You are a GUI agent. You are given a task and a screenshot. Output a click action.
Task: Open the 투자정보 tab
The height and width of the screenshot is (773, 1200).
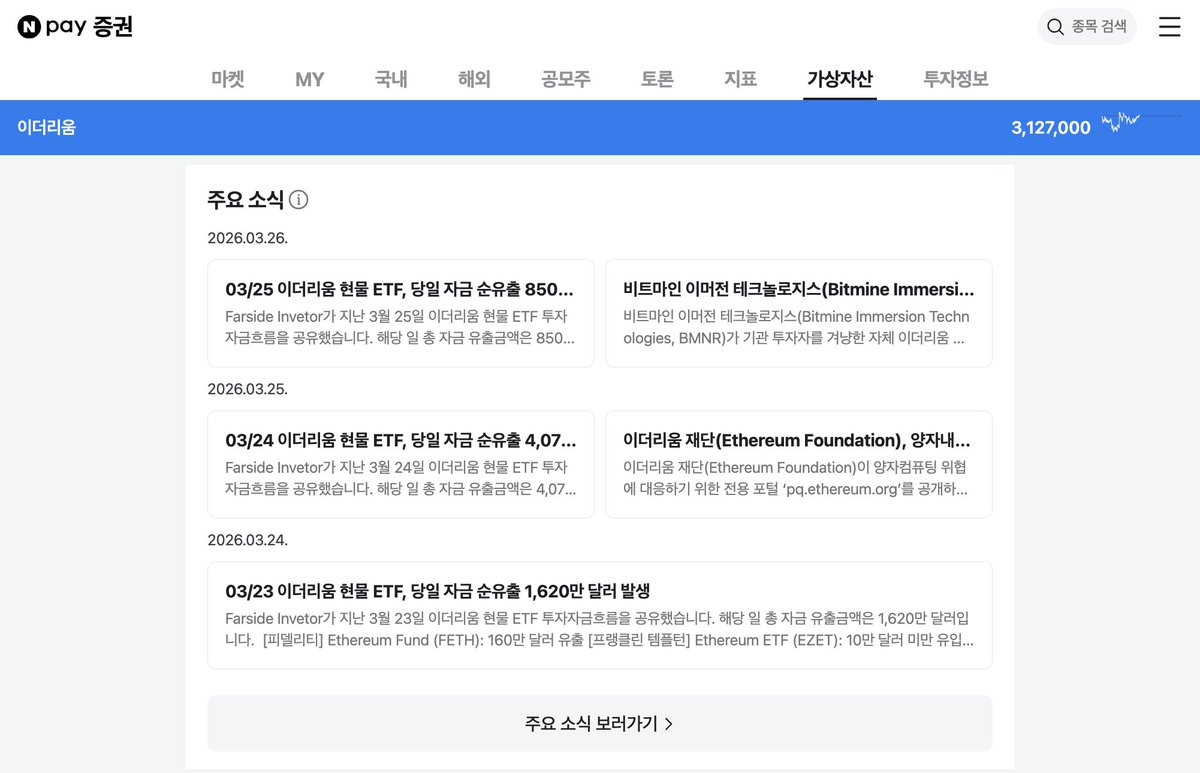coord(956,79)
